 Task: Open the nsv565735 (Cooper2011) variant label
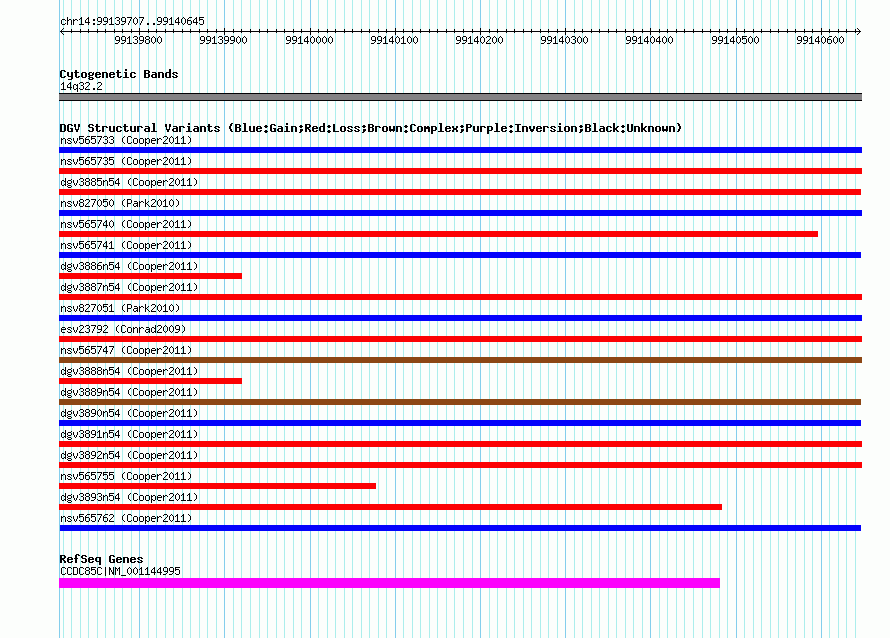tap(126, 161)
